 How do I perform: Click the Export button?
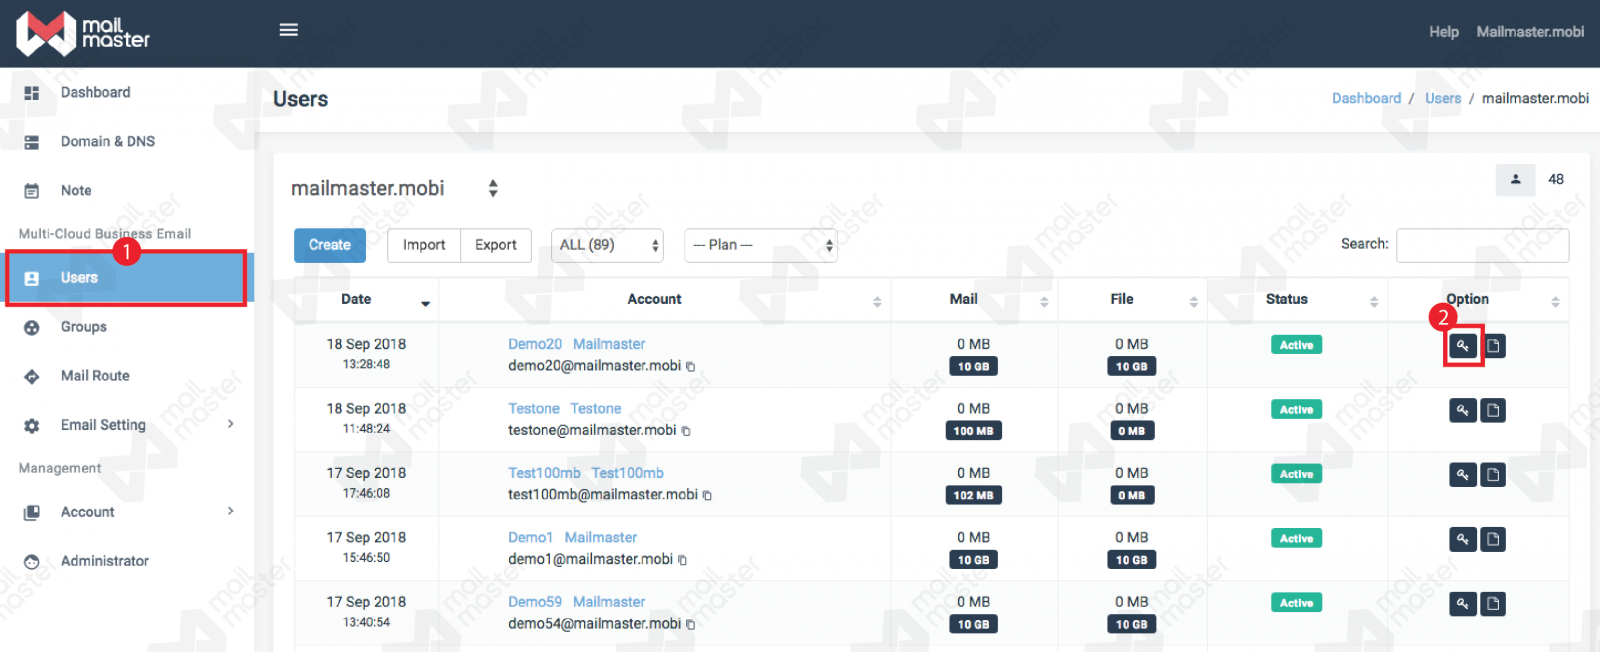tap(496, 245)
